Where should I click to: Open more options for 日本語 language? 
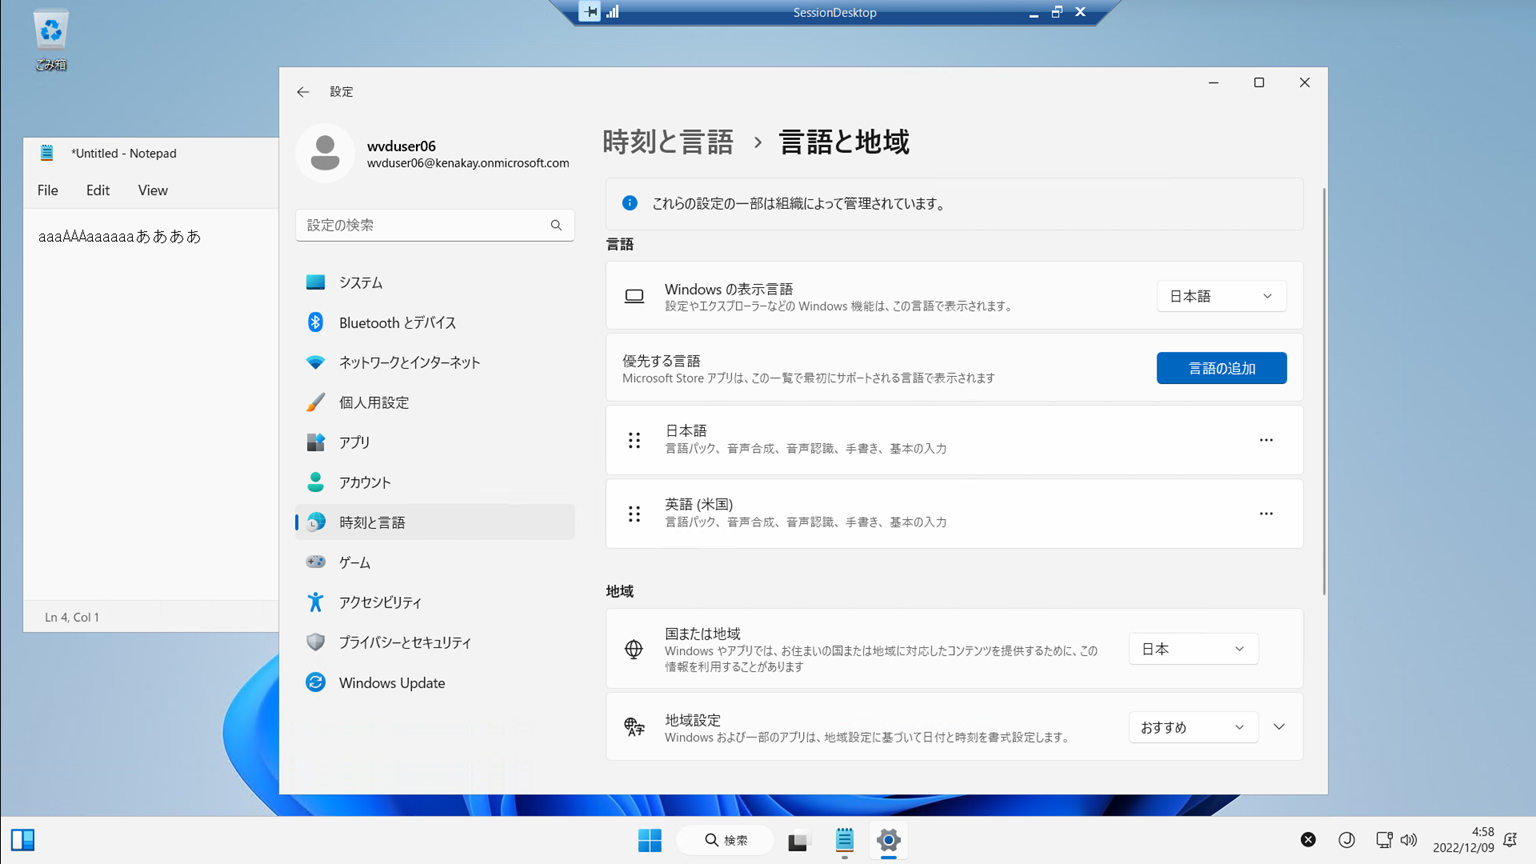click(x=1266, y=440)
